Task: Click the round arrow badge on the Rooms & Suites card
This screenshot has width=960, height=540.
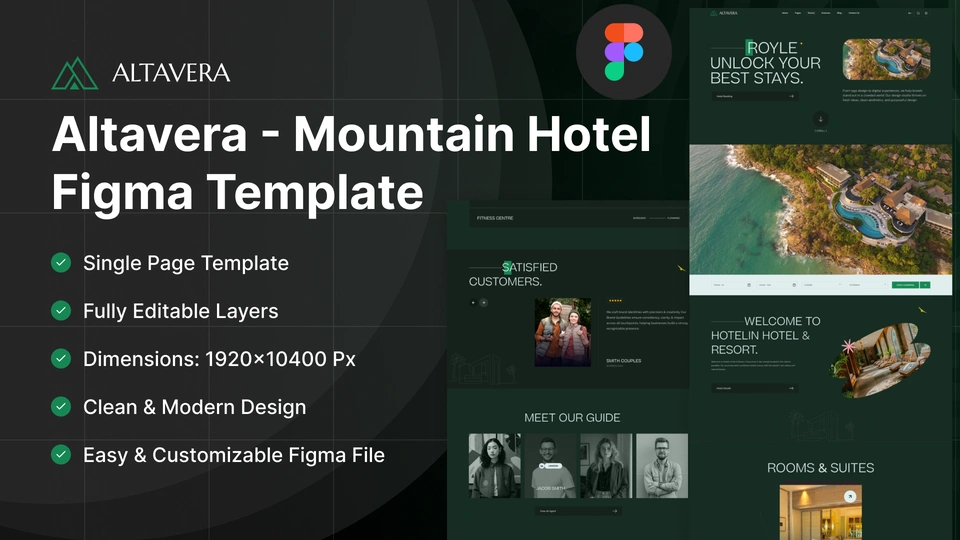Action: tap(850, 497)
